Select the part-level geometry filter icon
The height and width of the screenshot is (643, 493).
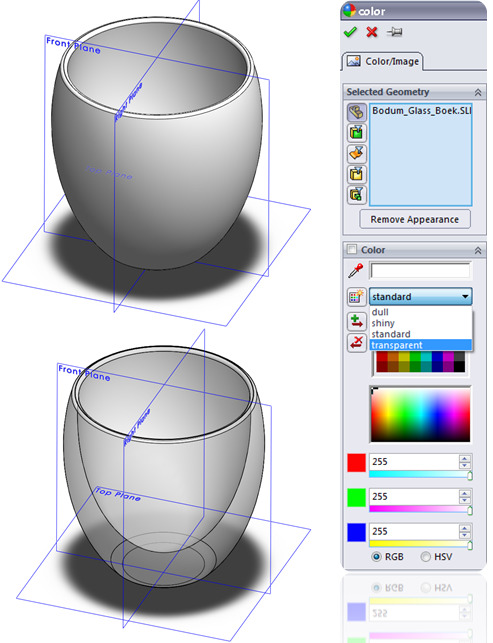357,112
